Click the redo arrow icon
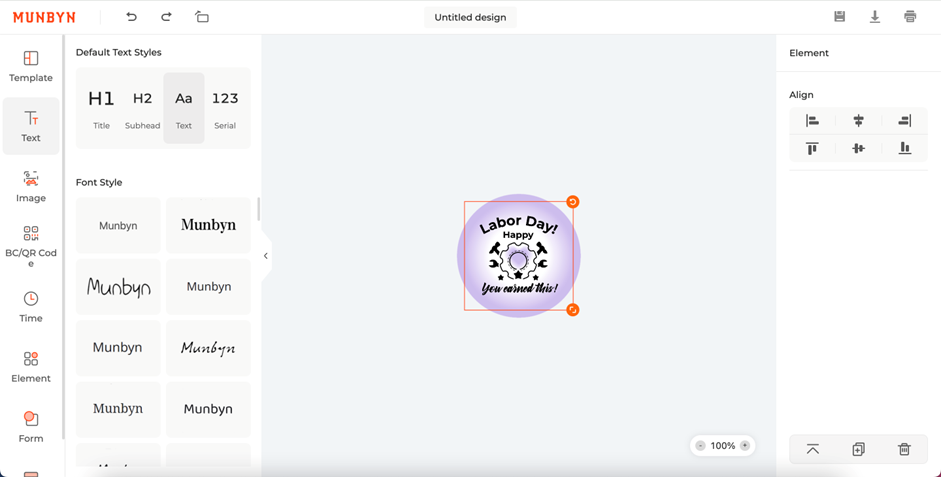The image size is (941, 477). (x=166, y=17)
